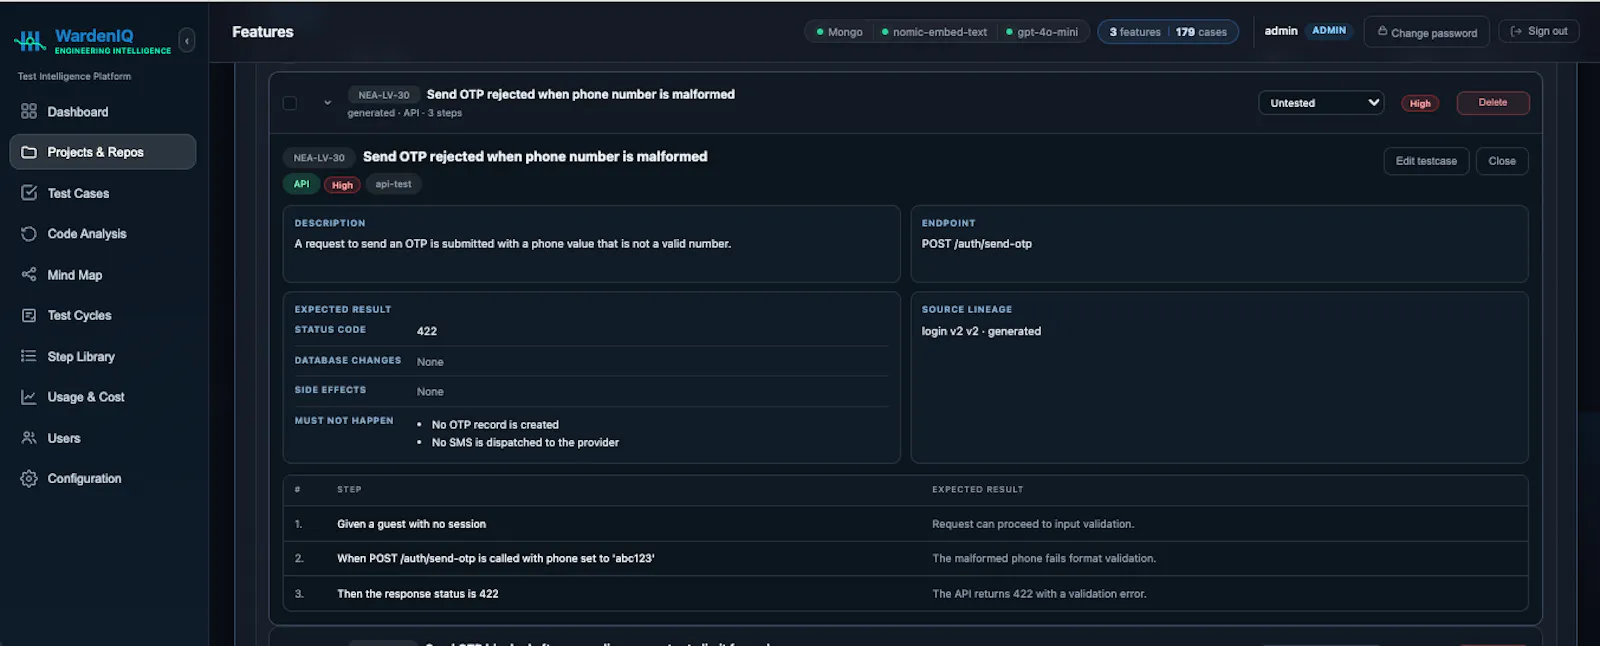Open Projects & Repos in the sidebar
This screenshot has height=646, width=1600.
point(103,152)
